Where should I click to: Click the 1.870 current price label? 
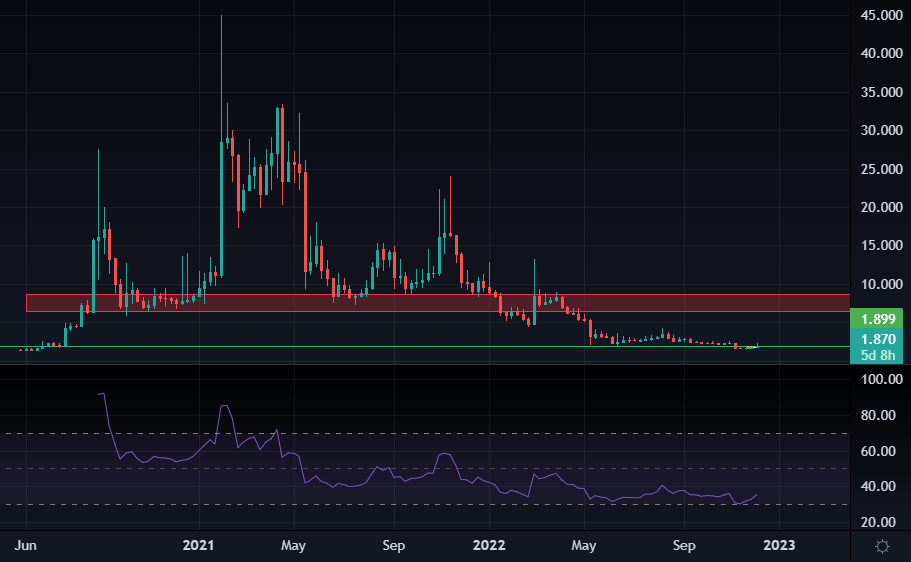(877, 339)
